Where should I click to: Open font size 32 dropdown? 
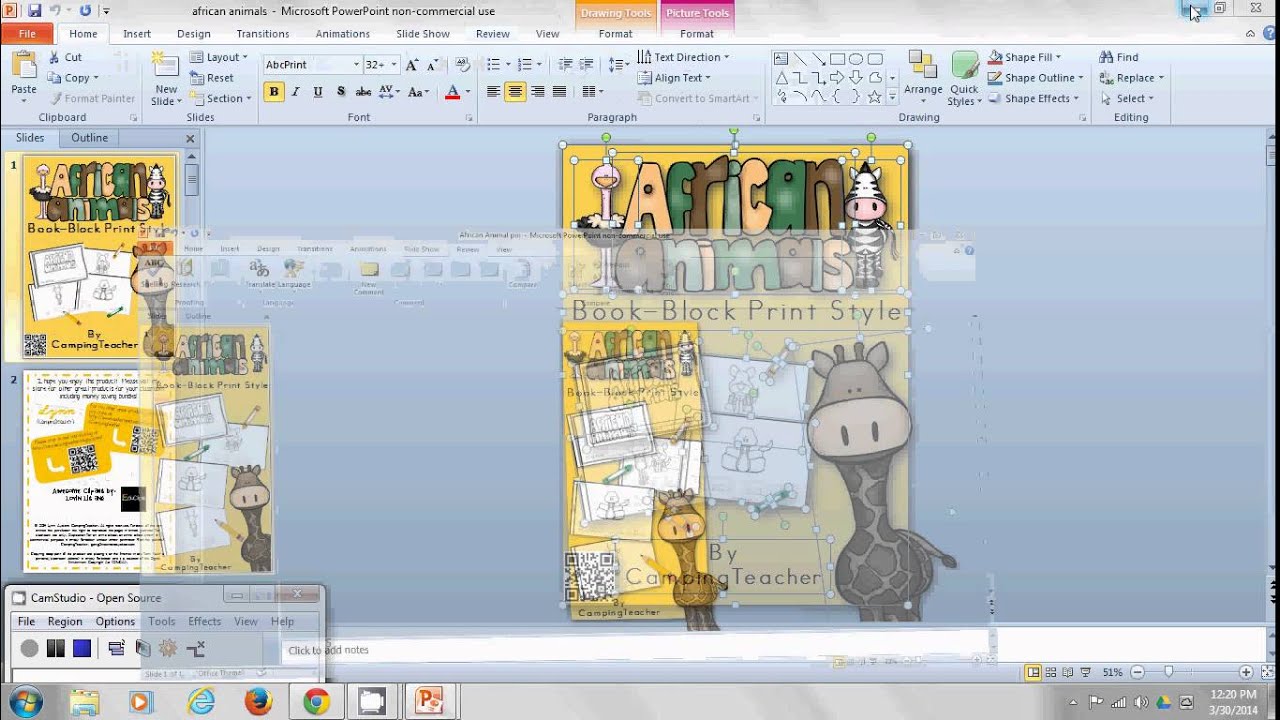click(x=393, y=65)
